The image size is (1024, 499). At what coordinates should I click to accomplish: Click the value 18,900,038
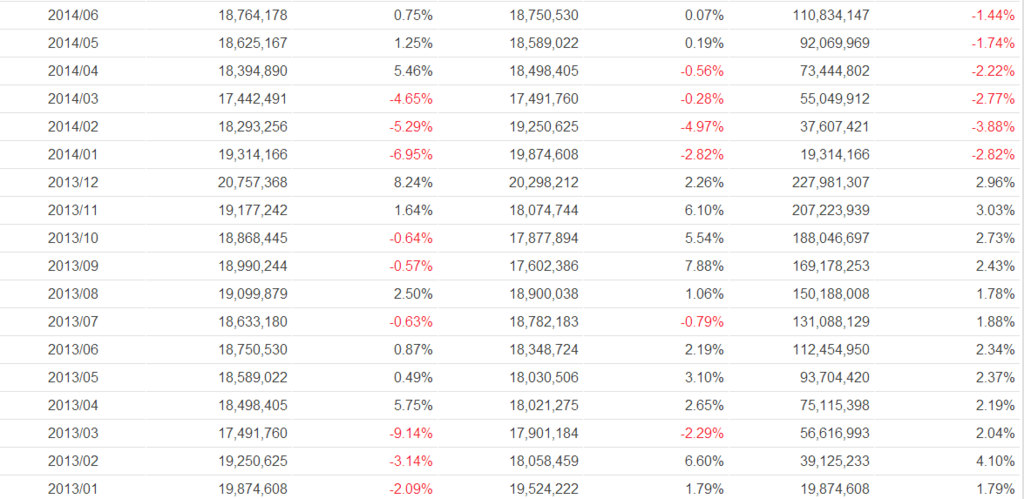(544, 294)
